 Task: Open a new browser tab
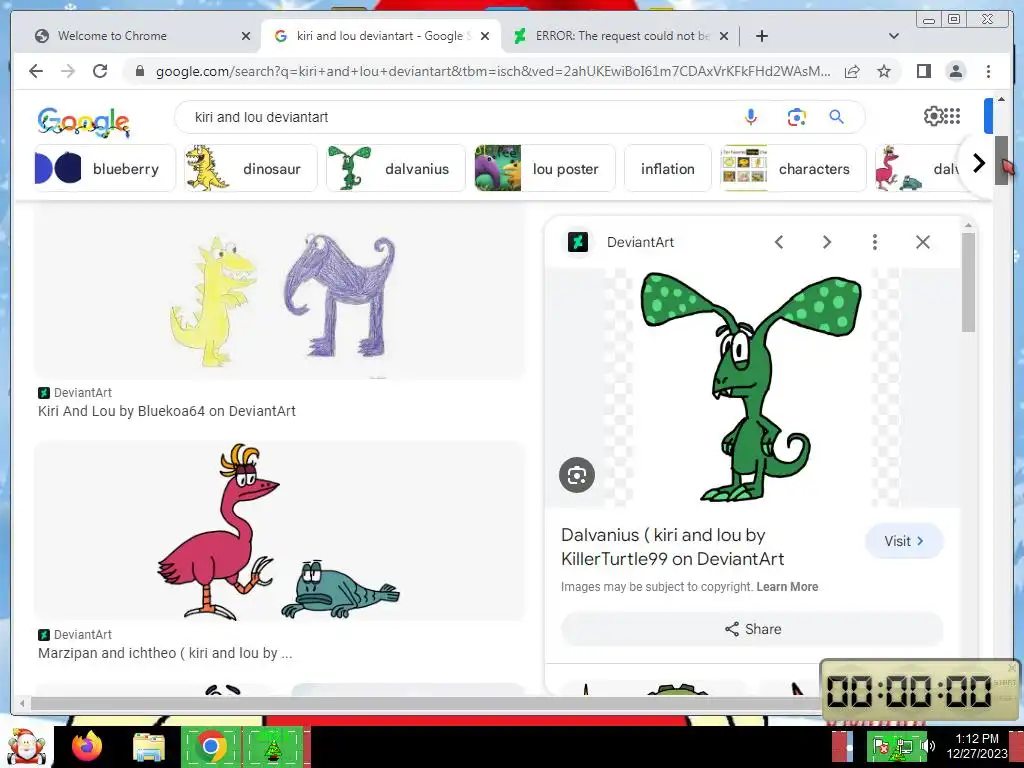pos(761,36)
